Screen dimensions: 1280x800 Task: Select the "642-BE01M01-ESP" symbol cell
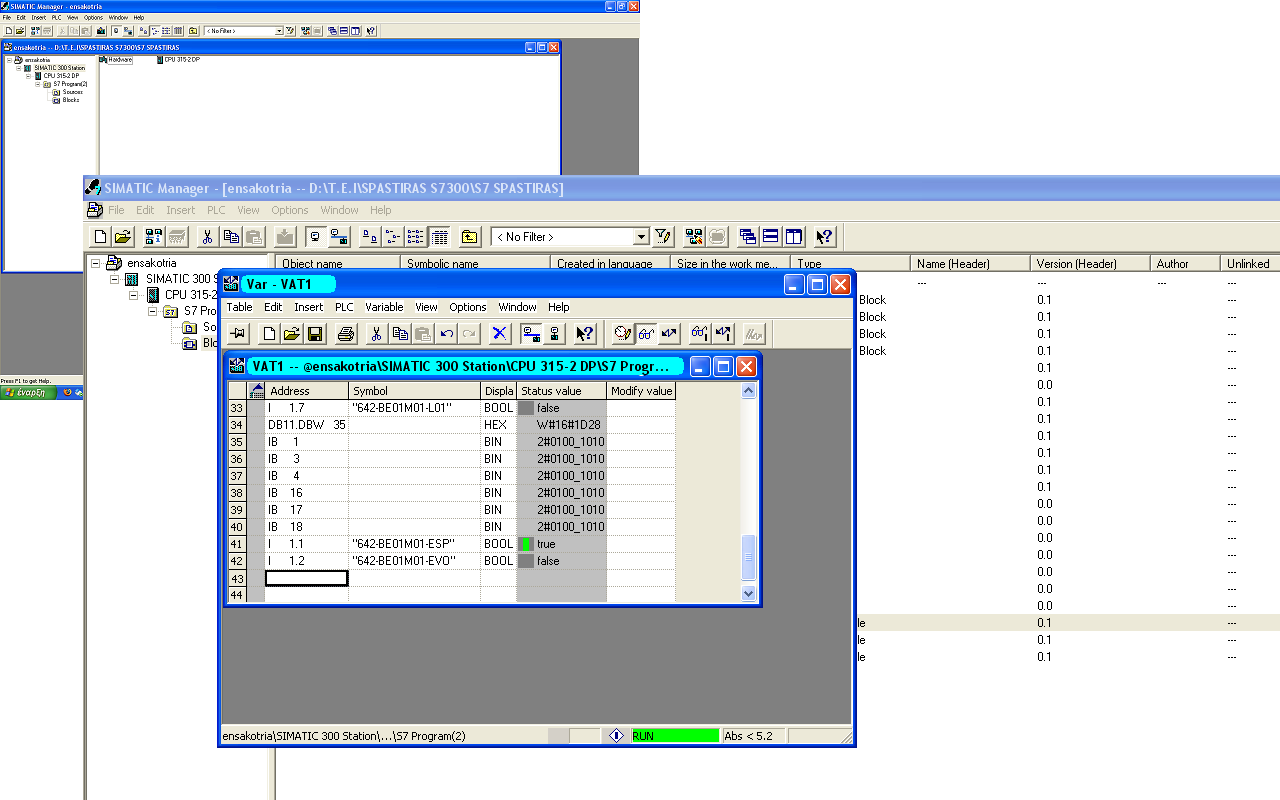414,544
